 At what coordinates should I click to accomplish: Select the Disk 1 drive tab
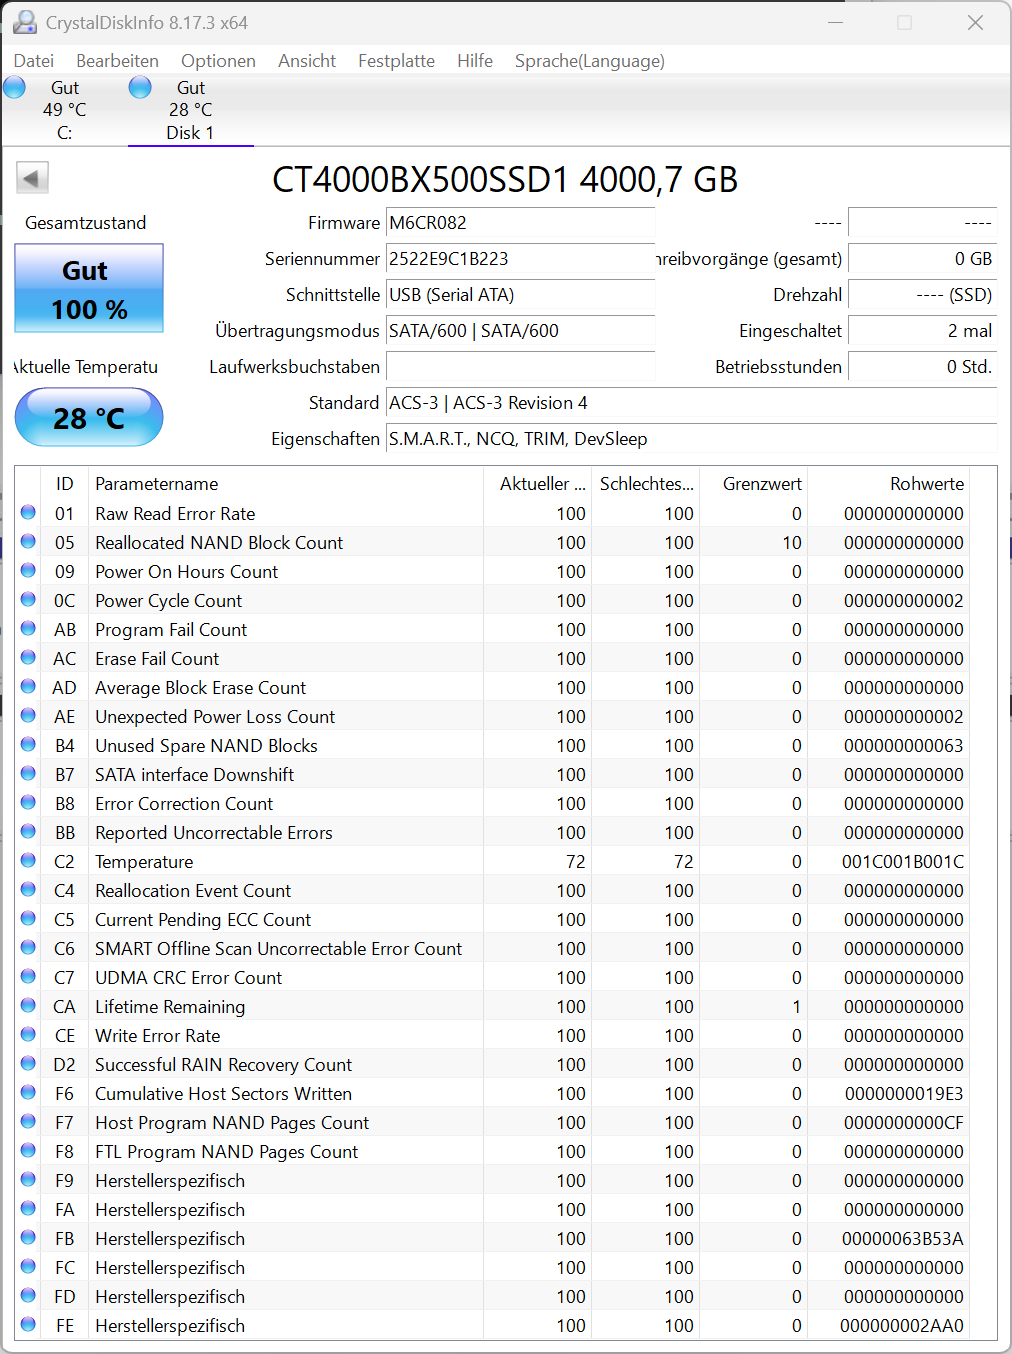pos(190,110)
